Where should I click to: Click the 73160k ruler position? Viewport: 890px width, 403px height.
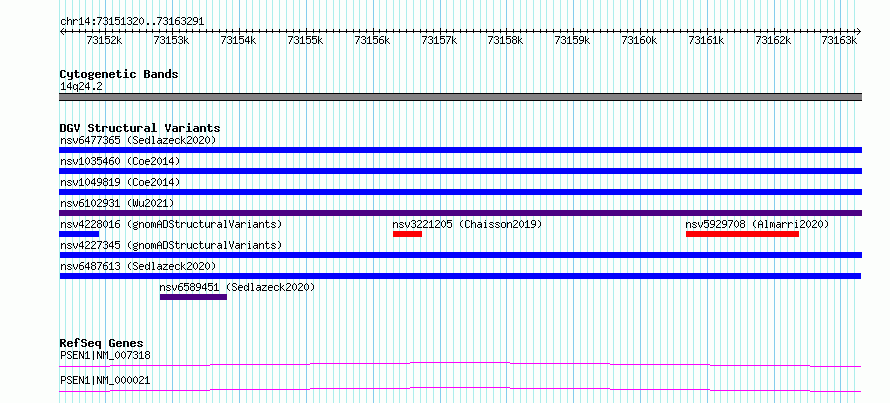639,40
